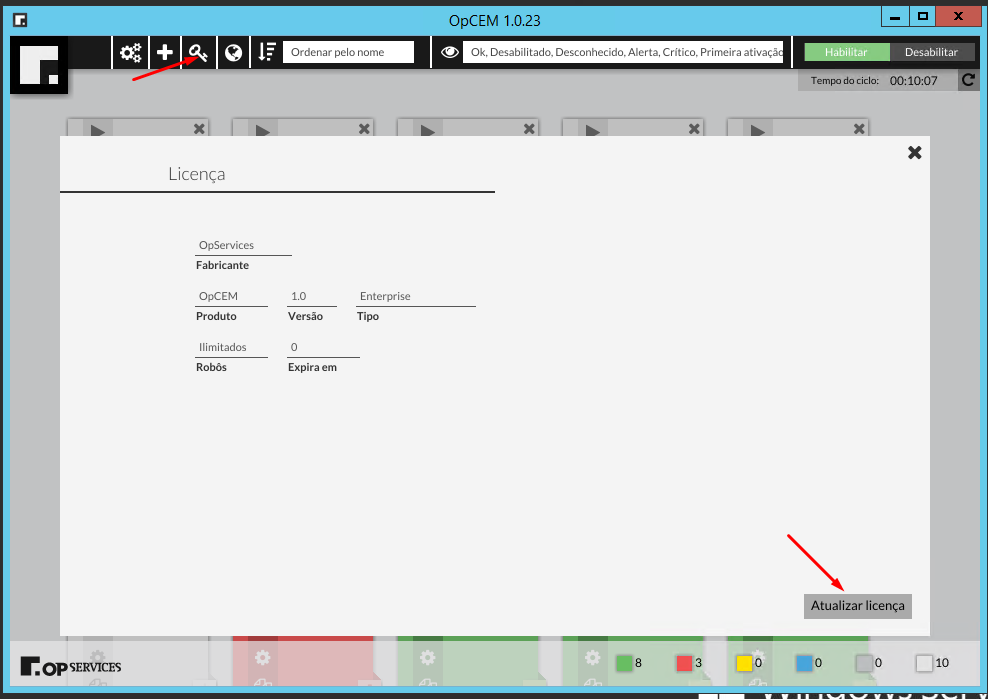Click the Fabricante field showing OpServices
This screenshot has width=988, height=699.
[x=243, y=245]
